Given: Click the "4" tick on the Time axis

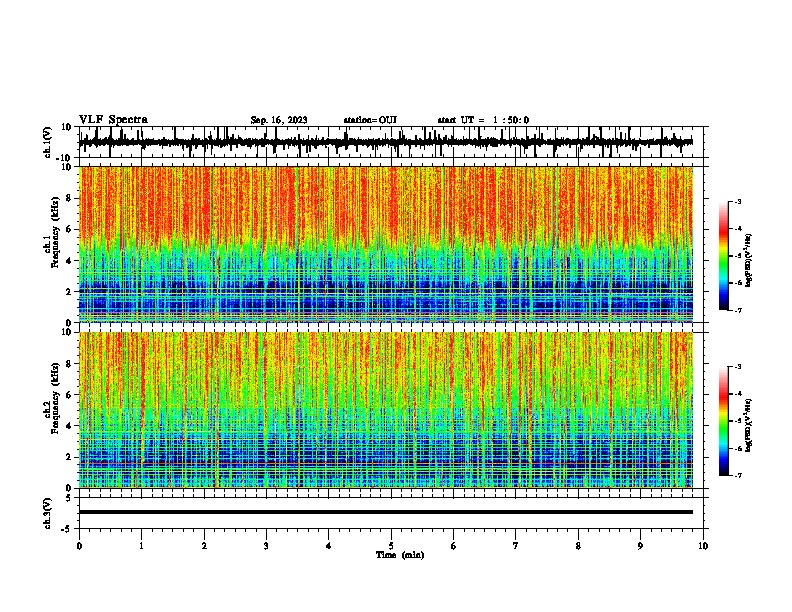Looking at the screenshot, I should 329,546.
